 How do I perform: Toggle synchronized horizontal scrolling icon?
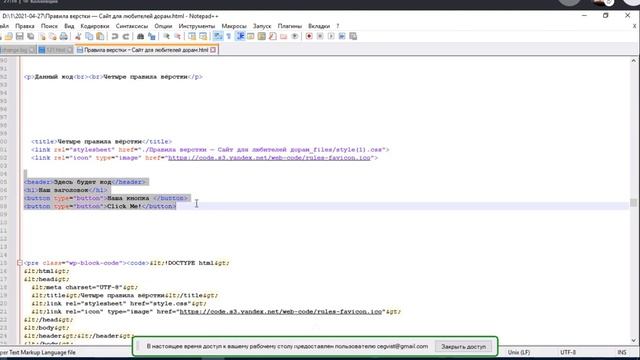coord(203,36)
